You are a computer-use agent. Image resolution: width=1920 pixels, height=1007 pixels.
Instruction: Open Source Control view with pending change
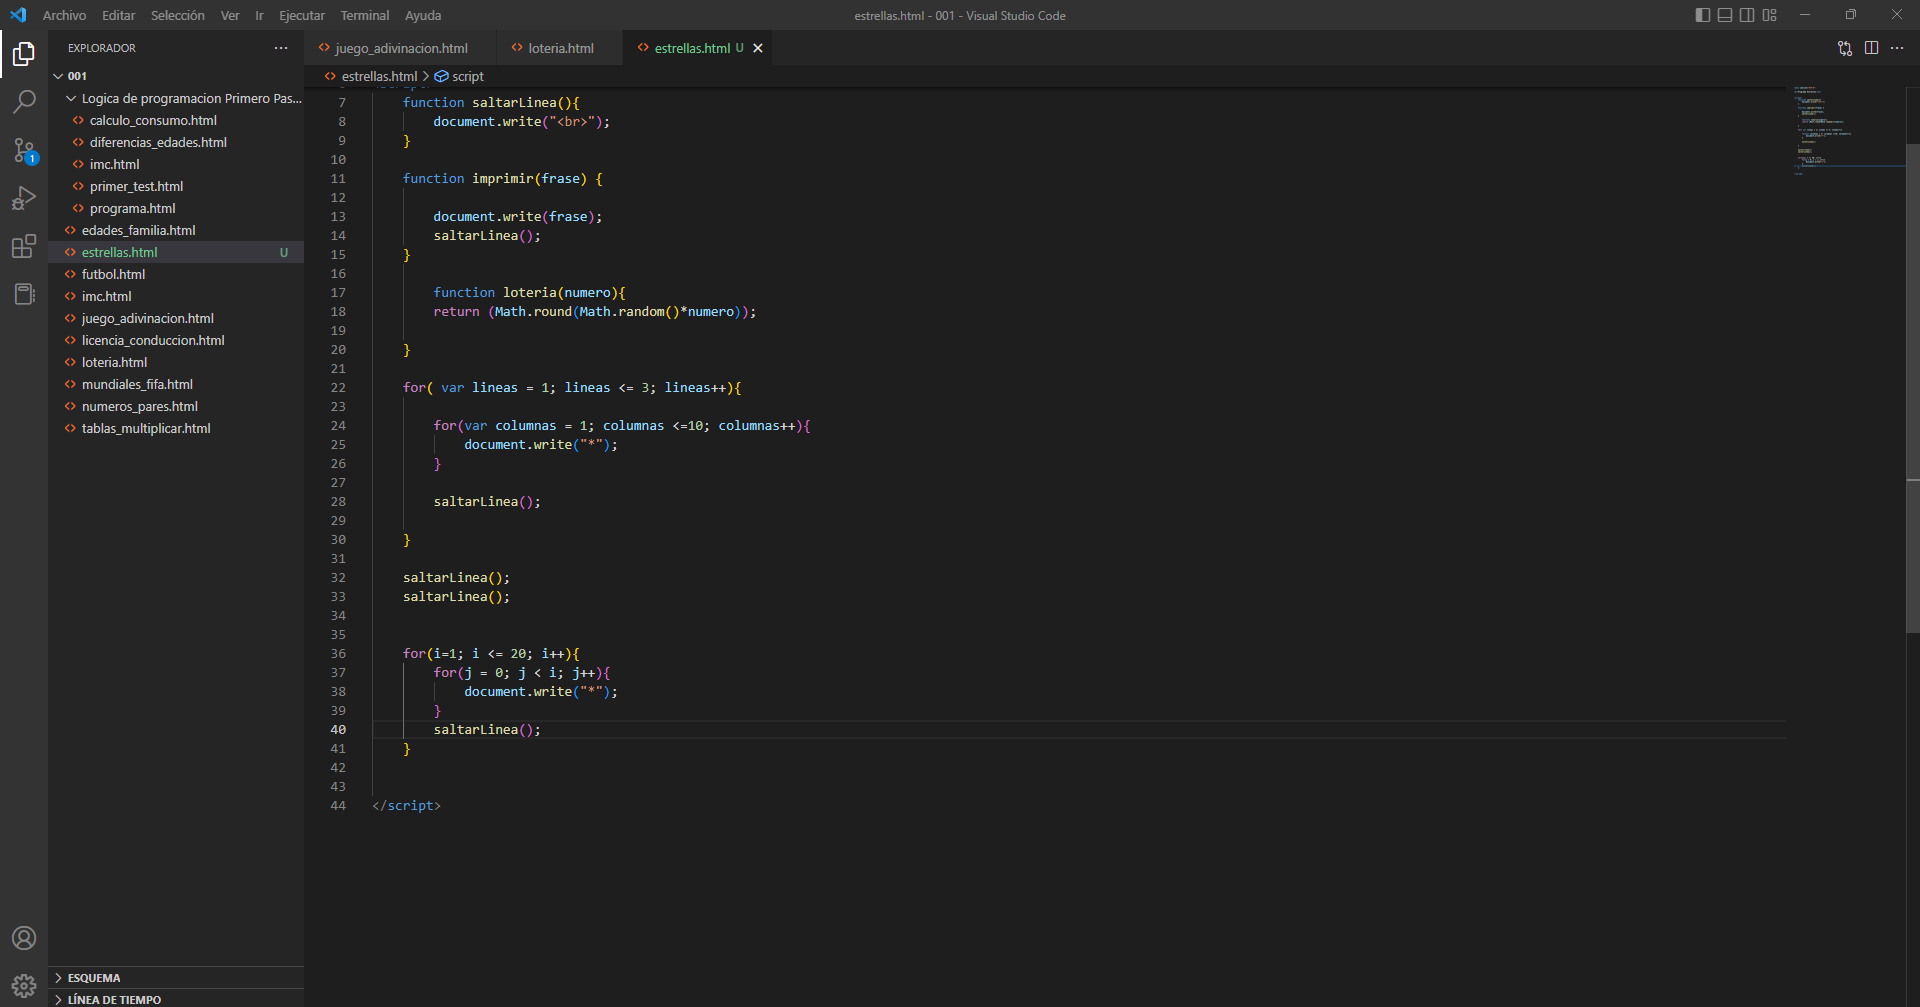click(x=24, y=150)
